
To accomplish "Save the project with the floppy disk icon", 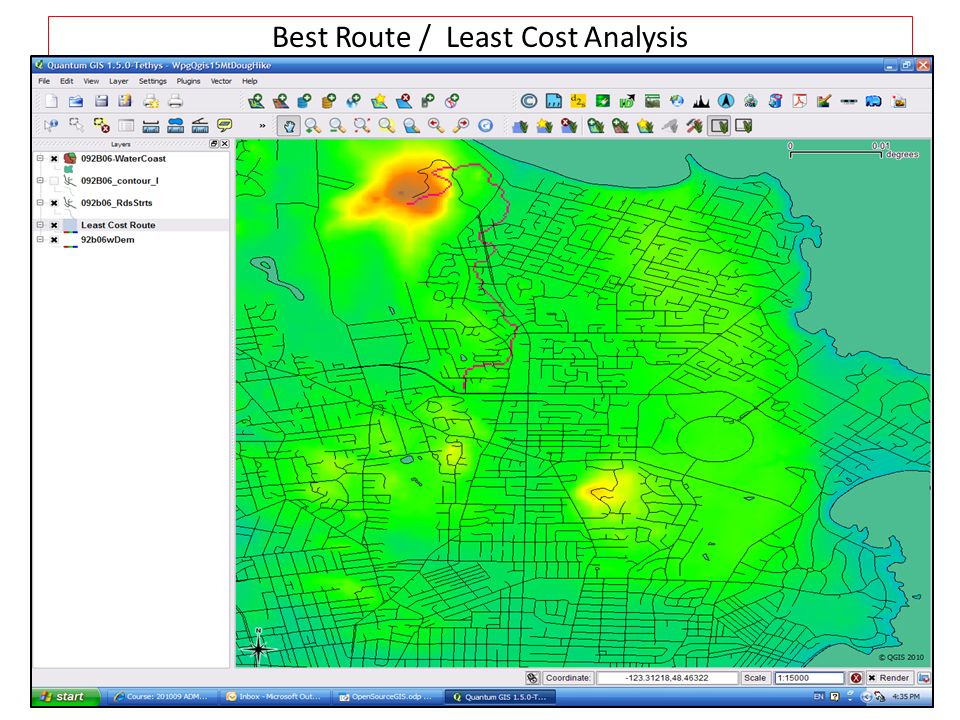I will 101,101.
